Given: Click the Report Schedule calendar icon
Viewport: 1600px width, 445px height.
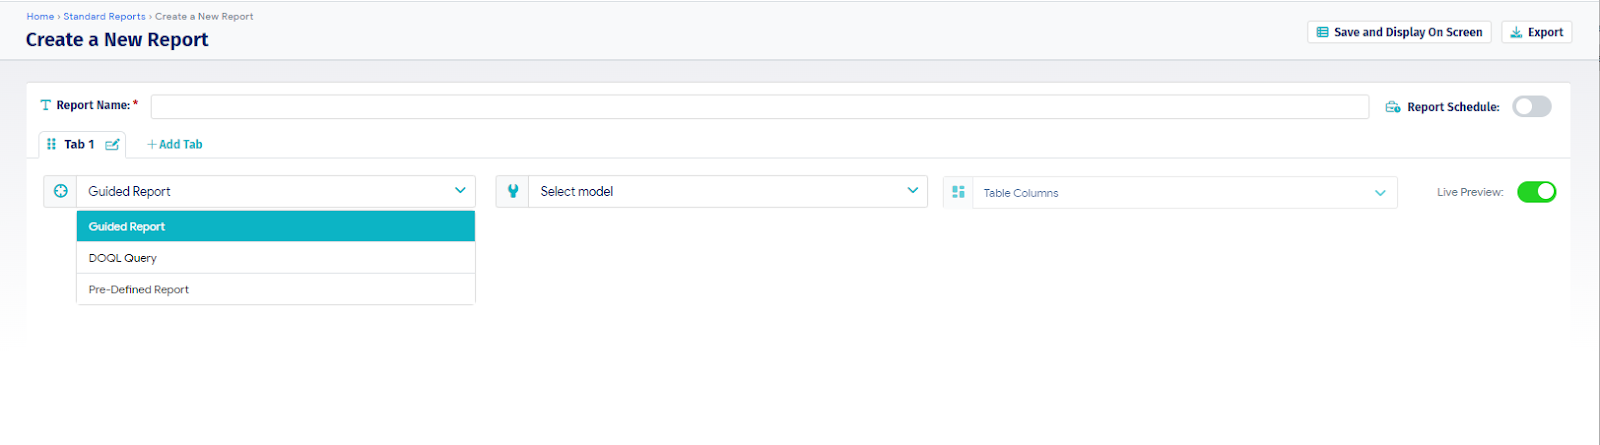Looking at the screenshot, I should tap(1393, 107).
